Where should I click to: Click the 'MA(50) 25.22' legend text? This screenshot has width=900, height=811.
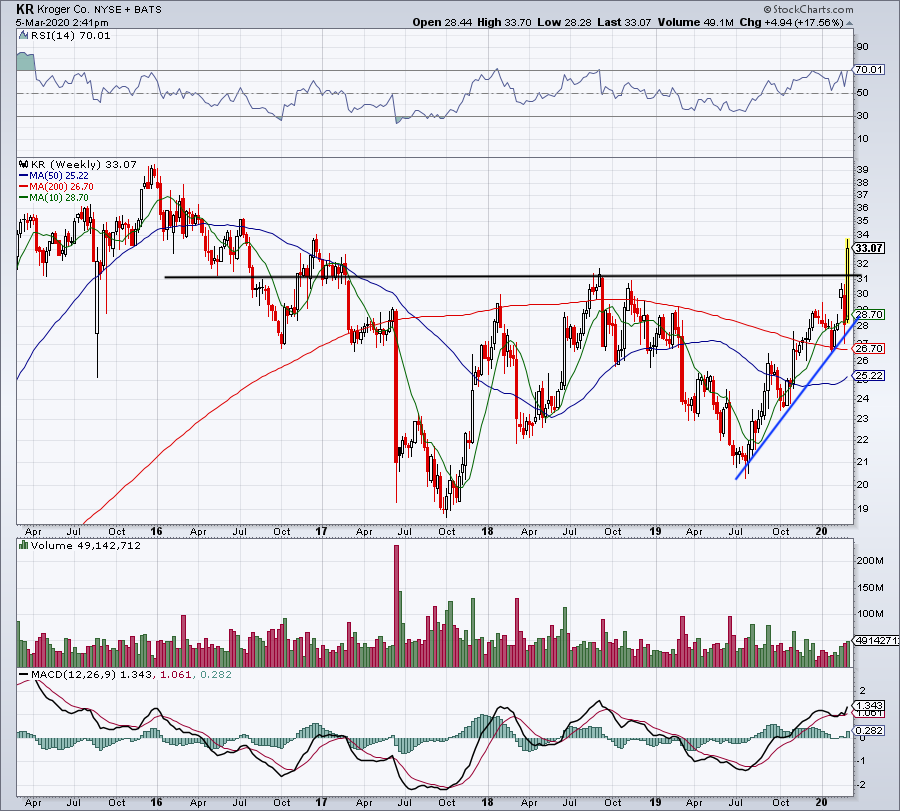pos(59,176)
